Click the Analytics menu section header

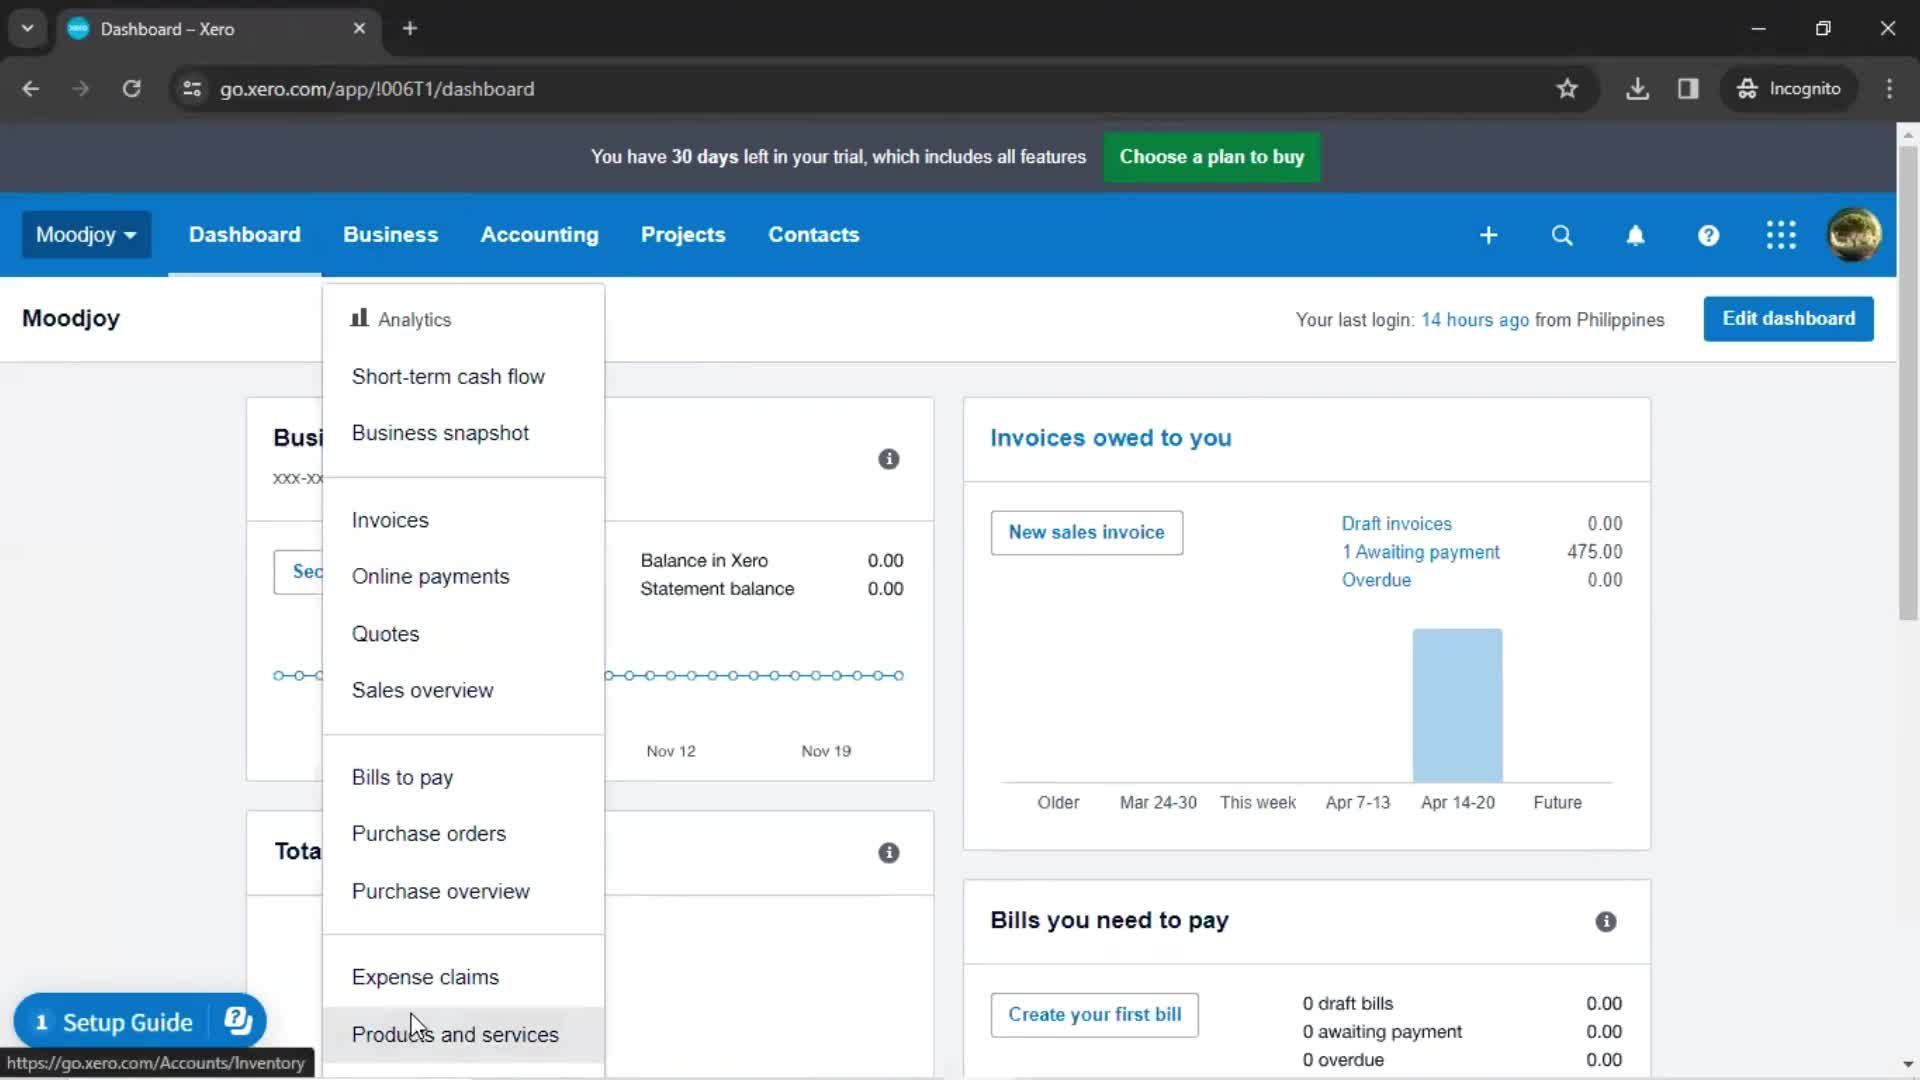point(401,320)
